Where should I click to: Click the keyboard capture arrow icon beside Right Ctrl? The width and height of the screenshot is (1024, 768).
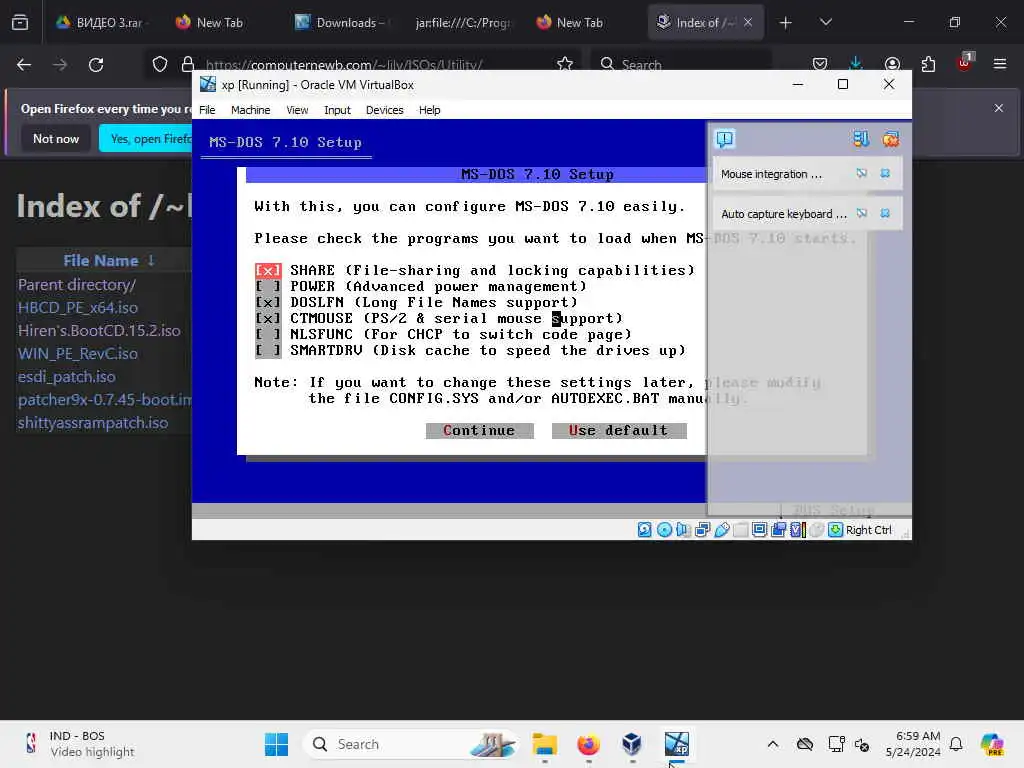pos(835,530)
